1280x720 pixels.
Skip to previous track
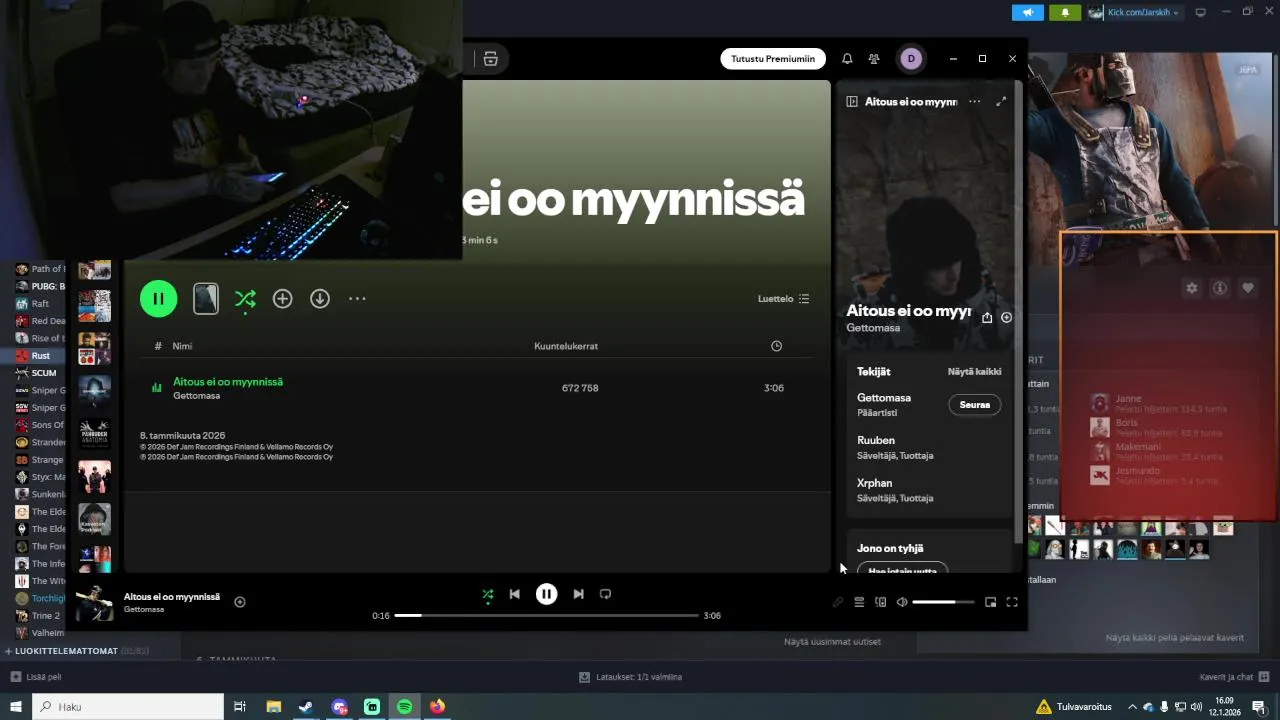pos(514,594)
